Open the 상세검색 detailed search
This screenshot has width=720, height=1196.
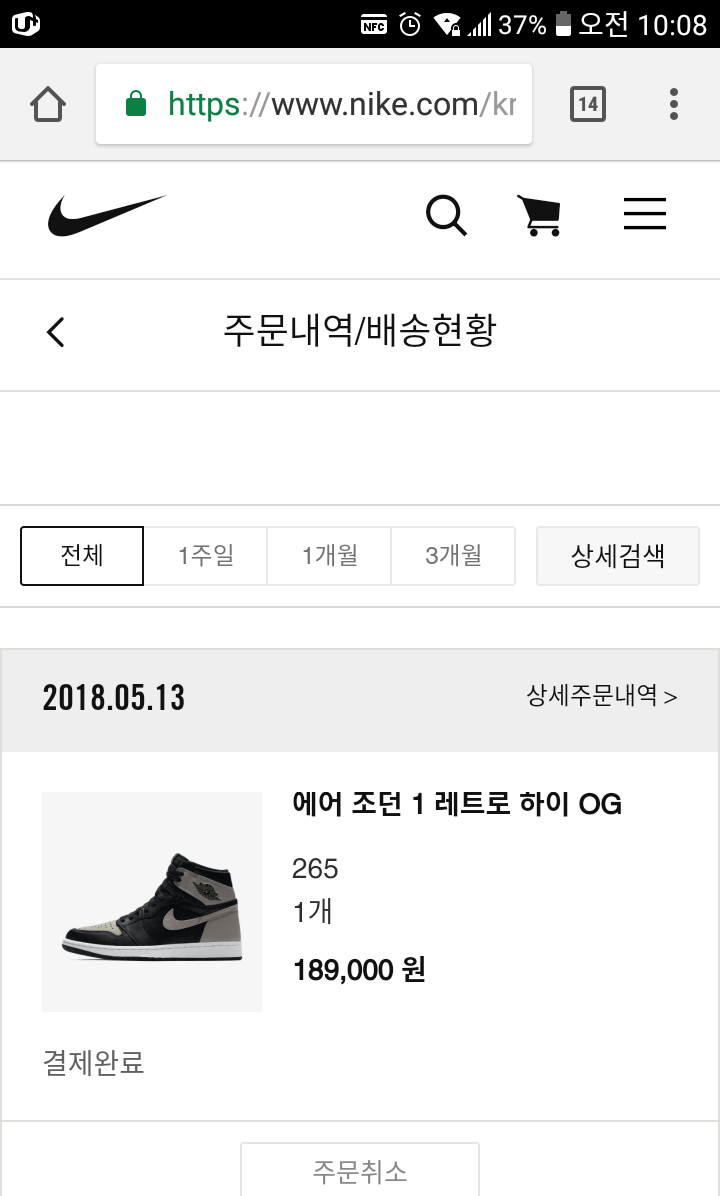pos(618,556)
